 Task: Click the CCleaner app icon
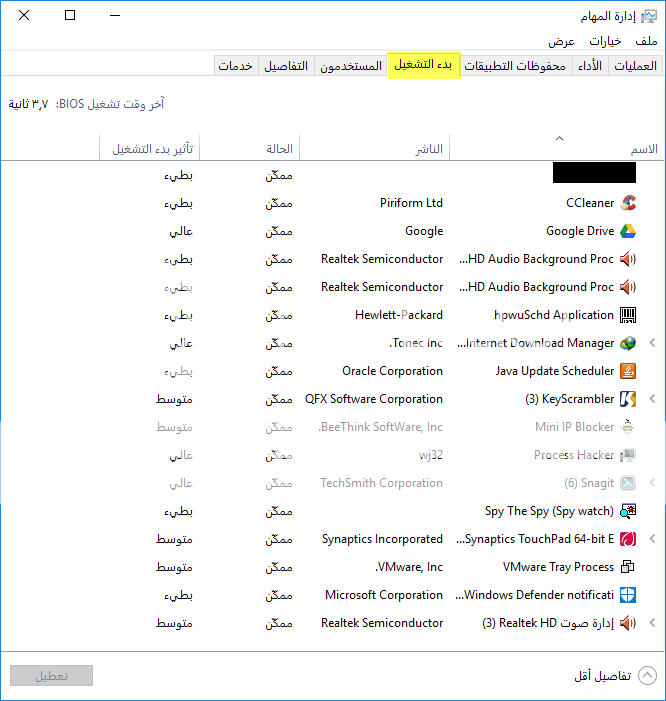[x=628, y=203]
